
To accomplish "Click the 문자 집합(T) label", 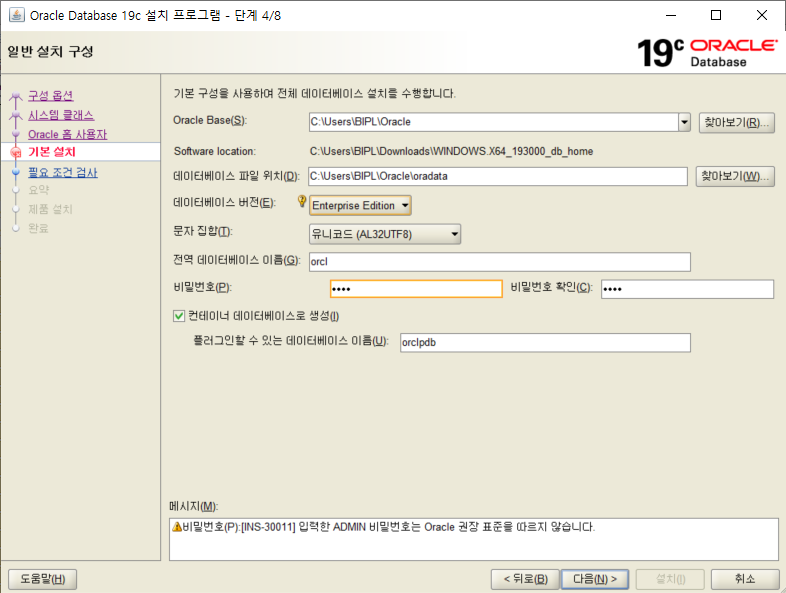I will [x=203, y=231].
